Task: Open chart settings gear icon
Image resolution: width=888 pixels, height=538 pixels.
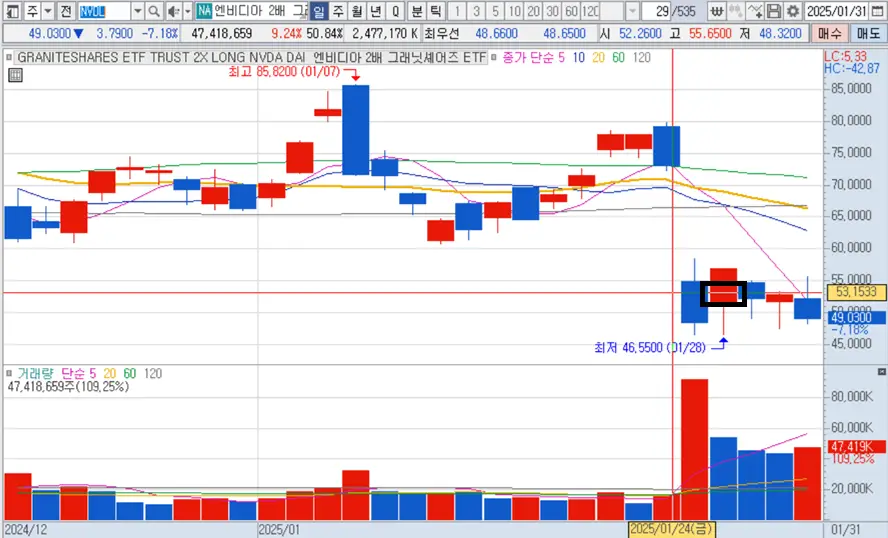Action: coord(793,11)
